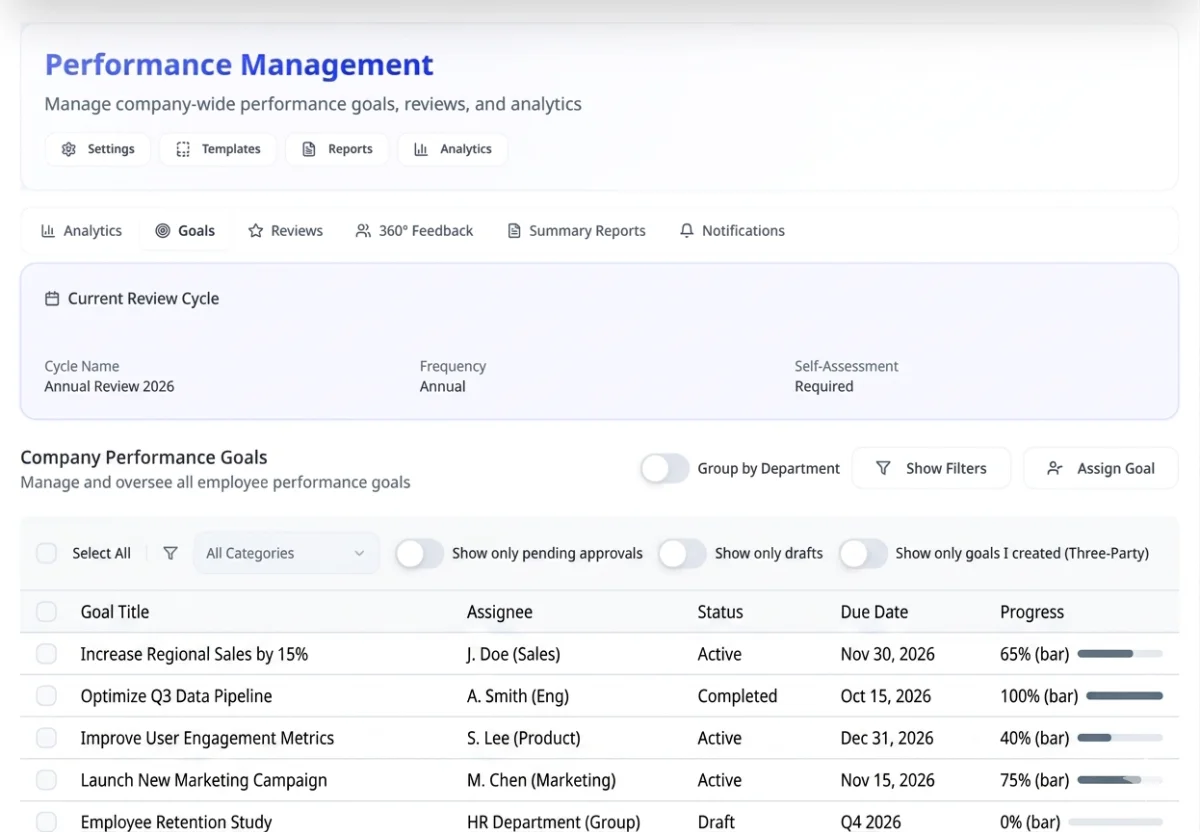Click the 100% progress bar
This screenshot has width=1200, height=832.
pos(1125,696)
